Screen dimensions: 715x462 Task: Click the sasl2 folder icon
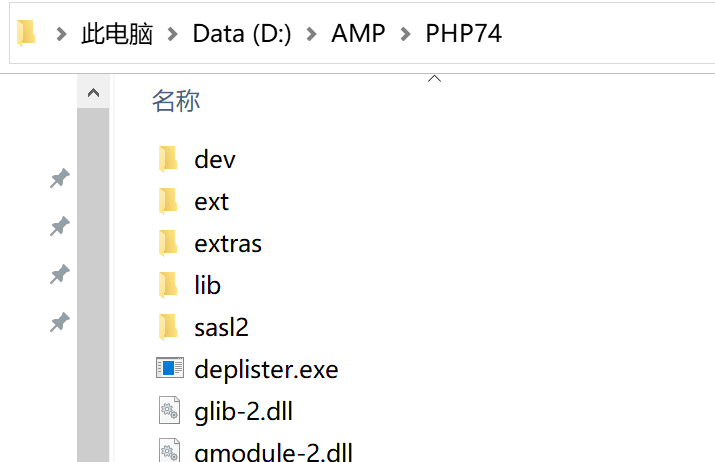(168, 327)
